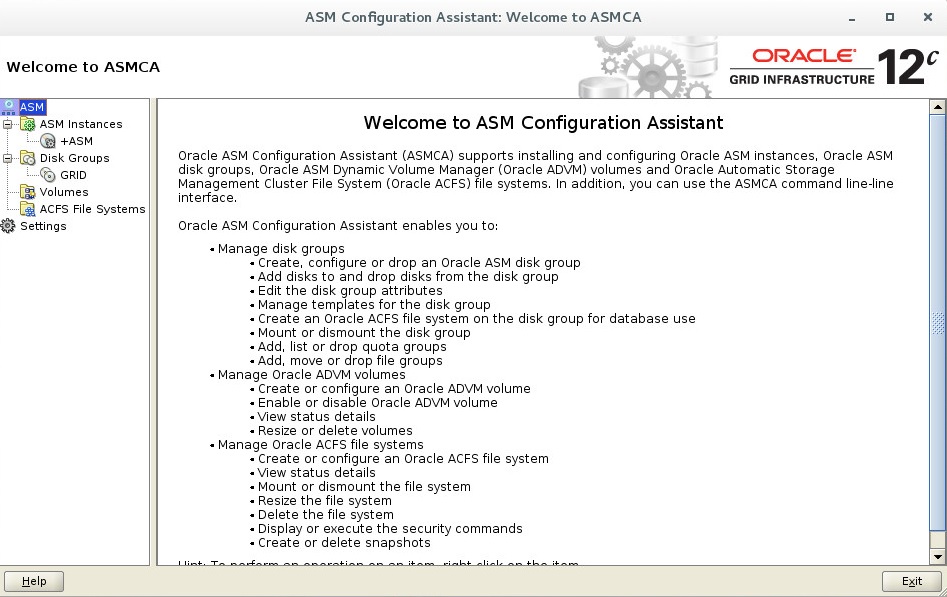Image resolution: width=947 pixels, height=597 pixels.
Task: Click the +ASM instance icon
Action: (x=48, y=141)
